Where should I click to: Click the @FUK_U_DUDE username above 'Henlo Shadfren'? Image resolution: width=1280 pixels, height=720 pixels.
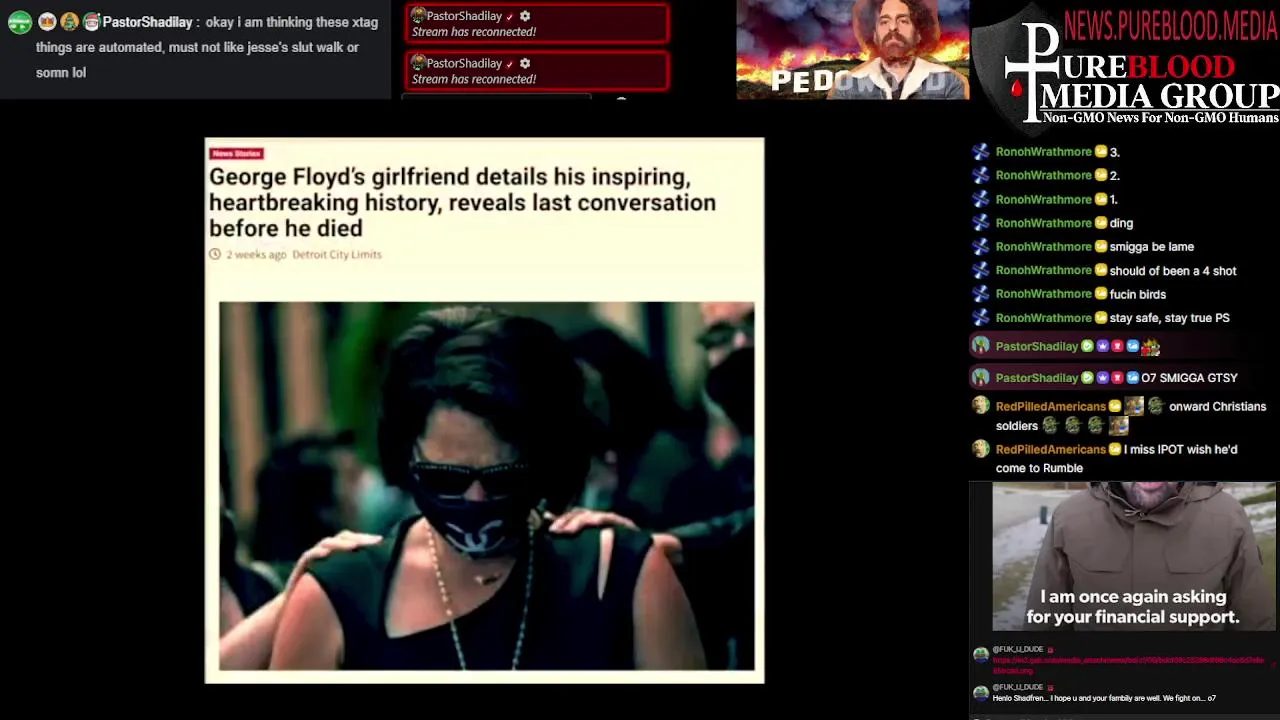point(1017,687)
